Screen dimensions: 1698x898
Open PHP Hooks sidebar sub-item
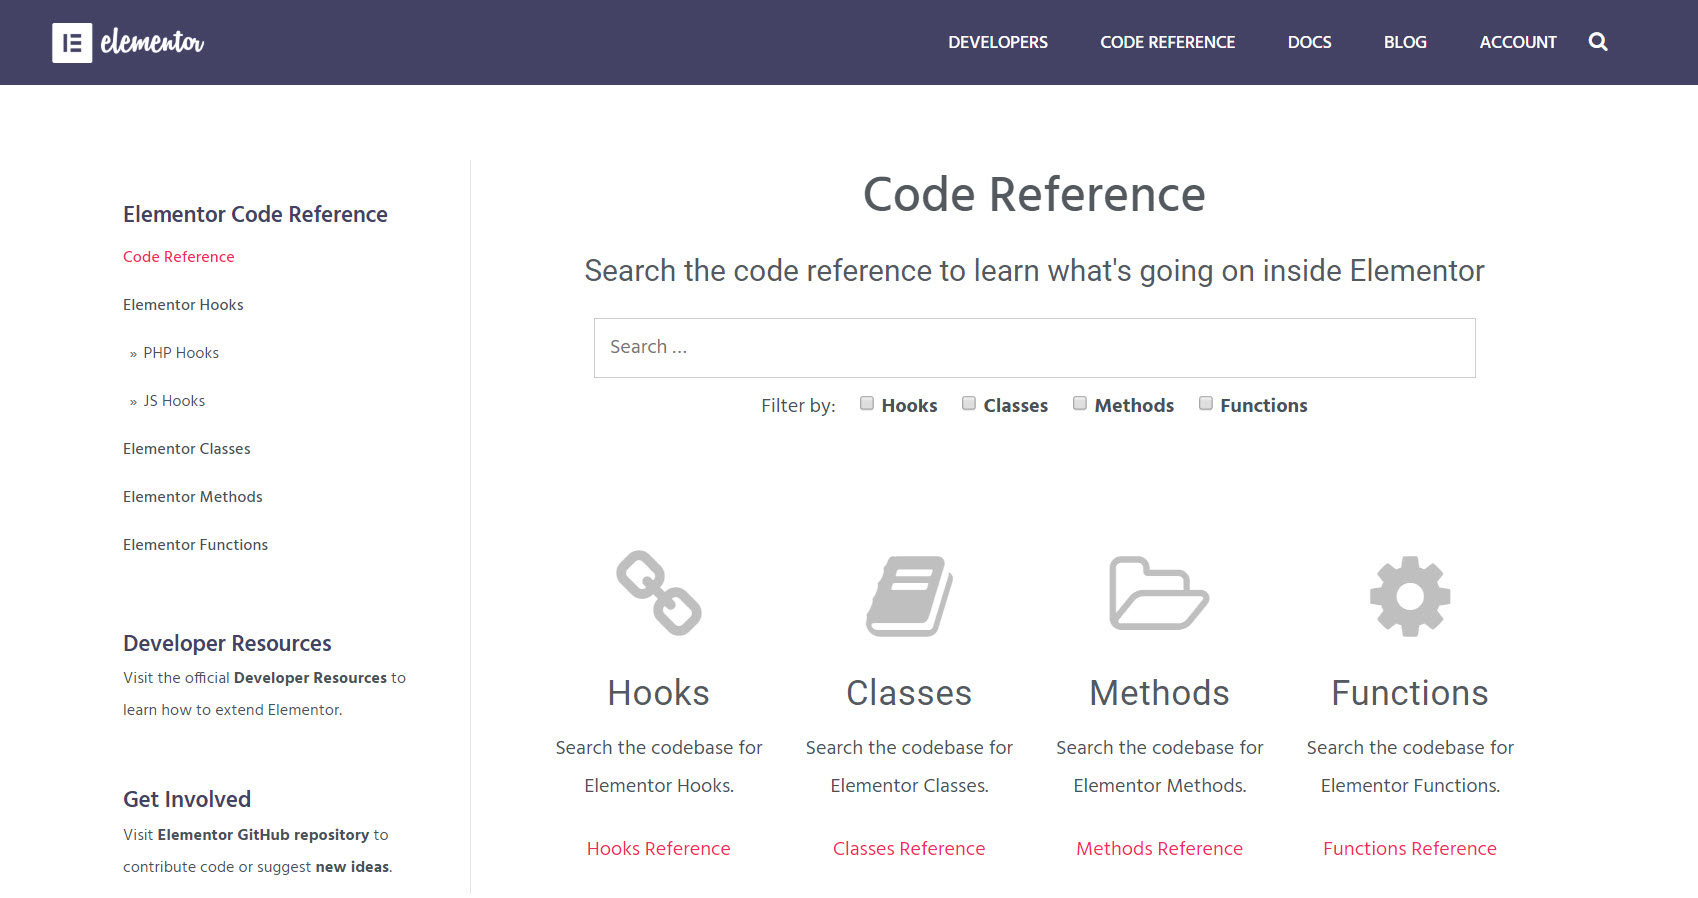tap(181, 353)
